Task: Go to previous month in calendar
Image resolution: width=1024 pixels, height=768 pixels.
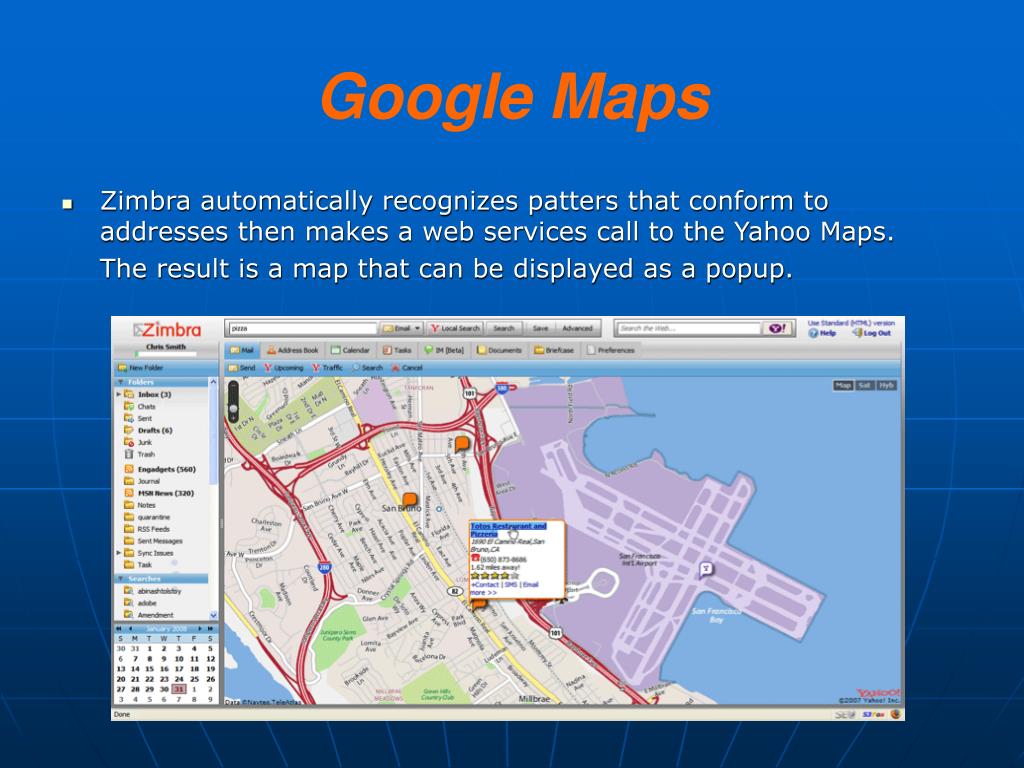Action: (130, 628)
